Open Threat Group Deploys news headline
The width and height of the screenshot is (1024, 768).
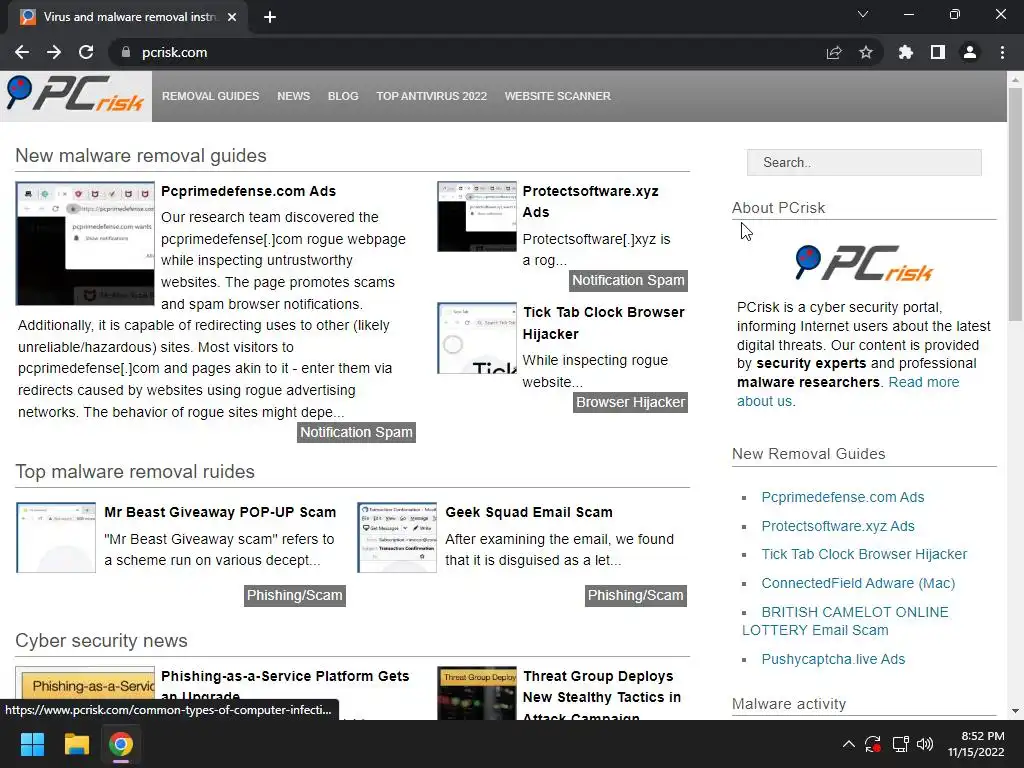point(601,696)
